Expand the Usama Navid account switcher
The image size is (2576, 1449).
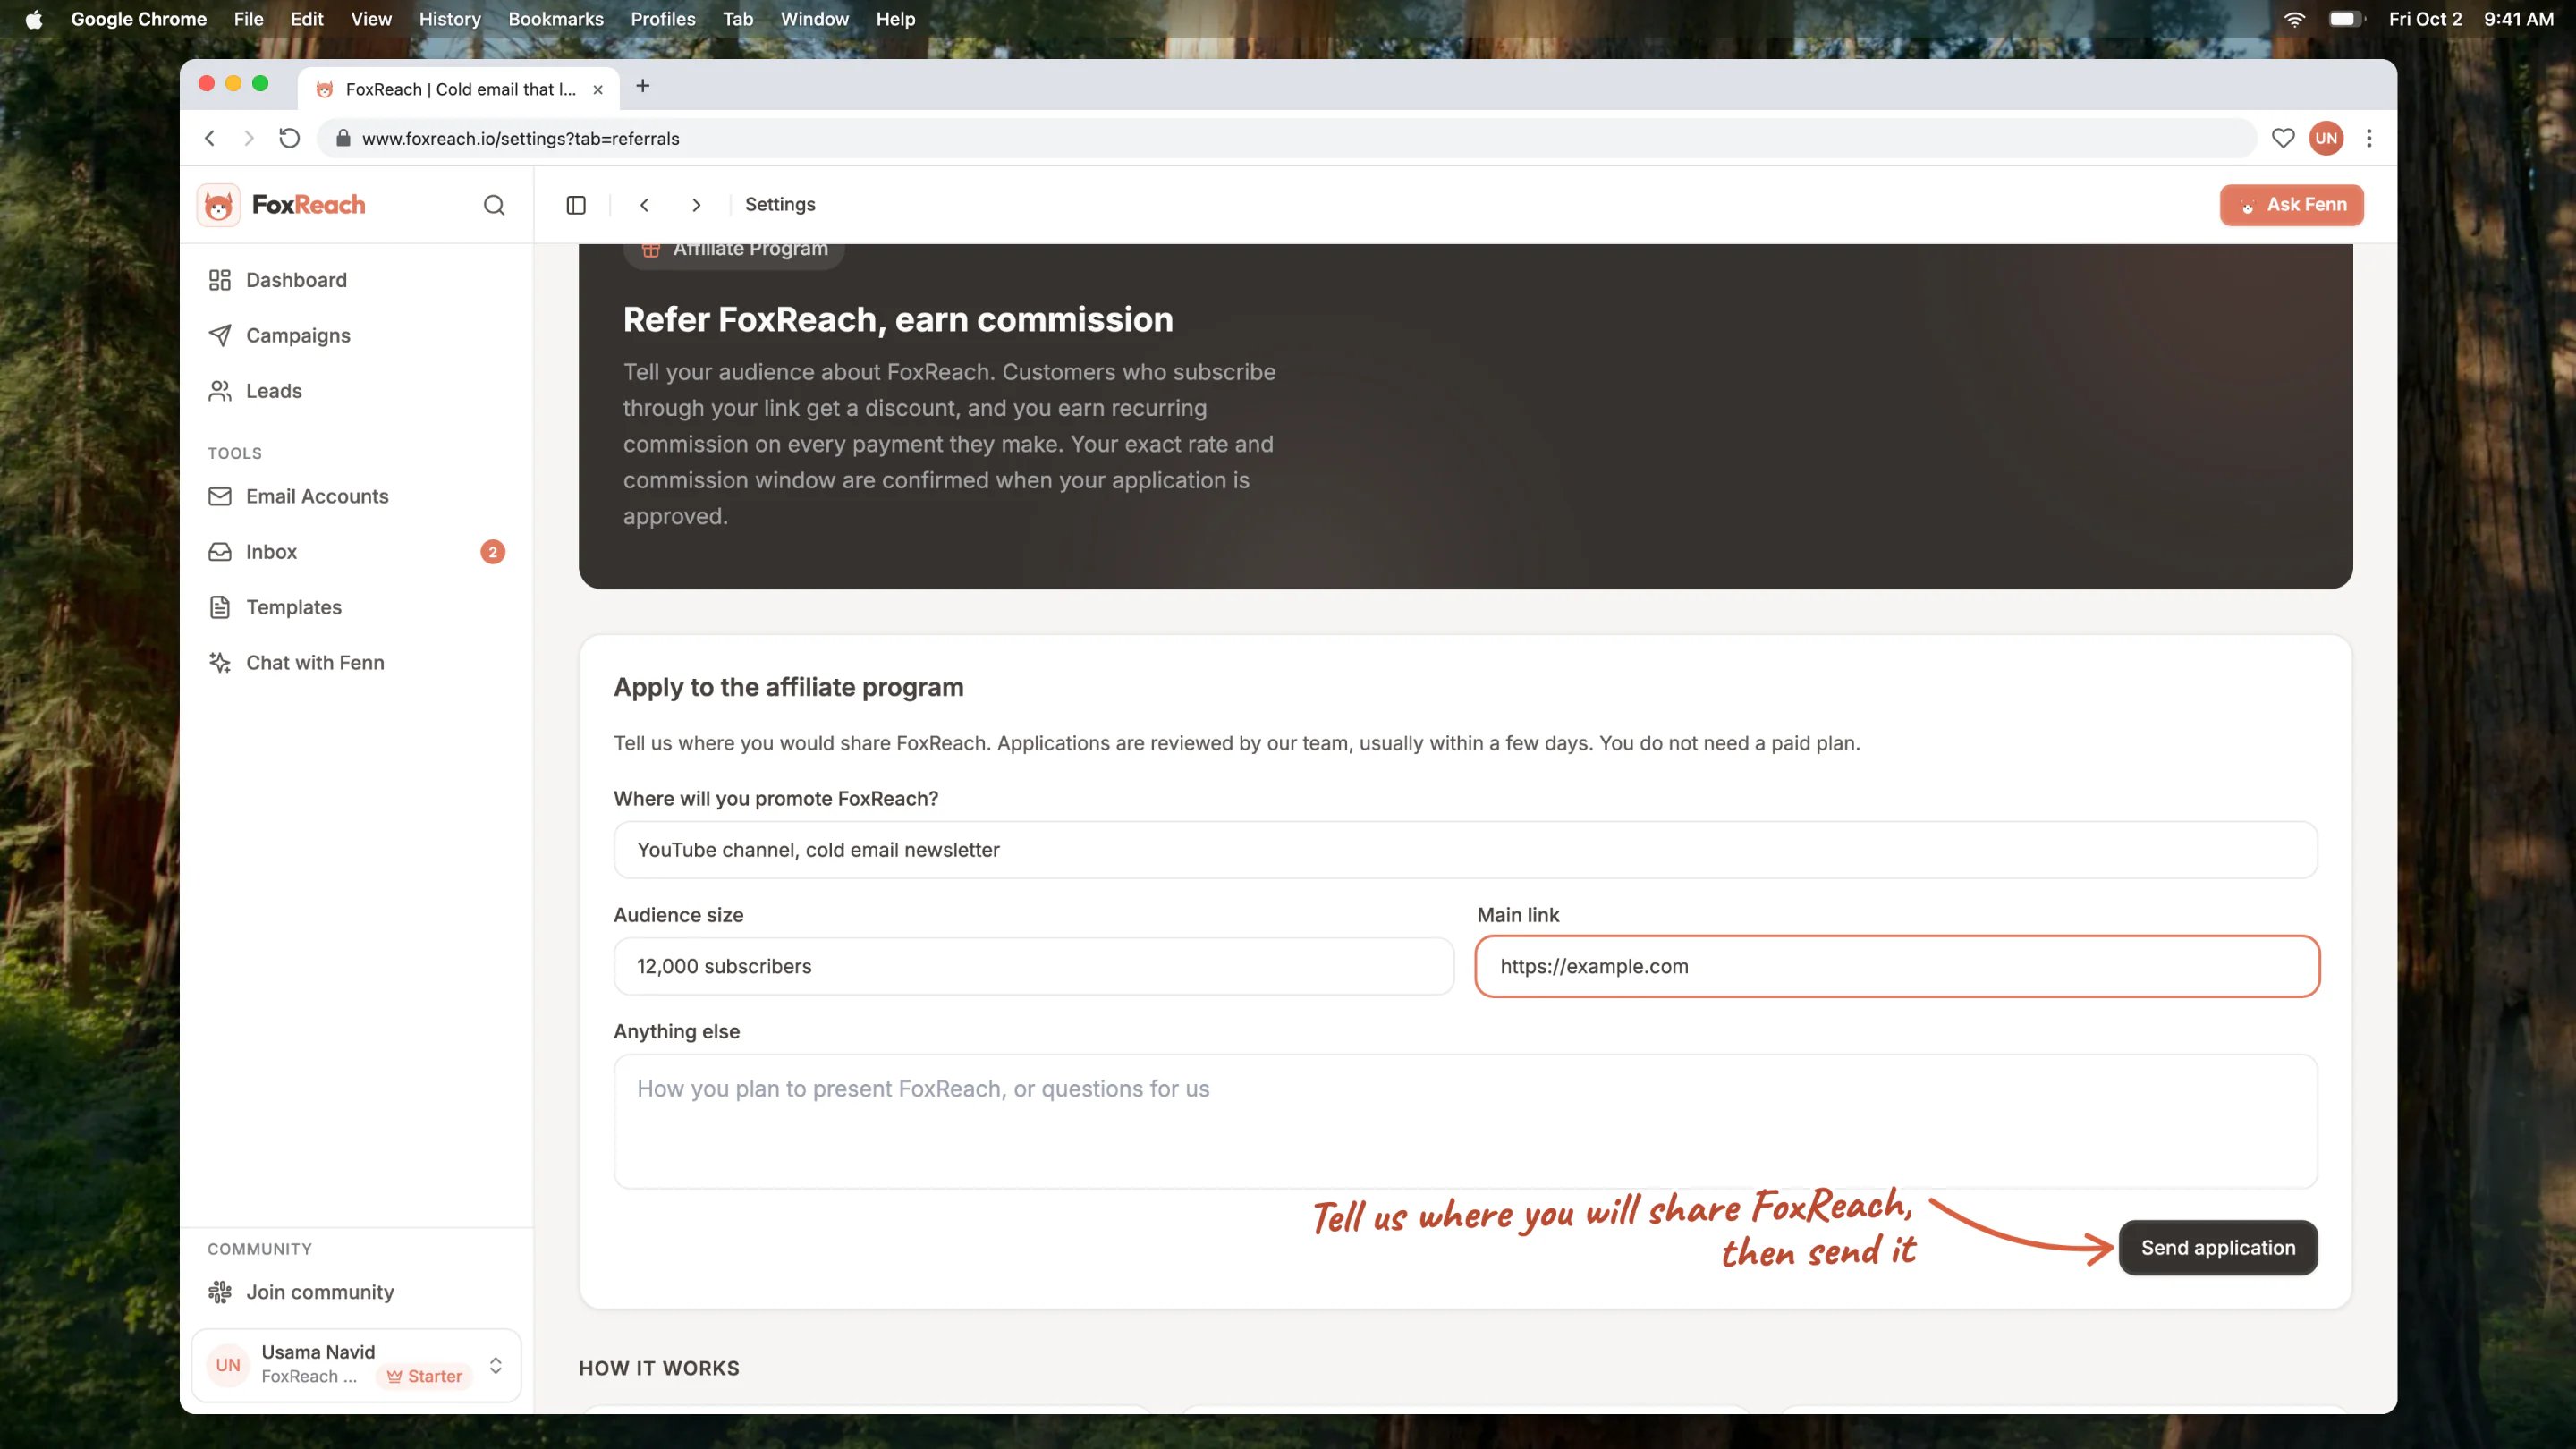point(357,1365)
